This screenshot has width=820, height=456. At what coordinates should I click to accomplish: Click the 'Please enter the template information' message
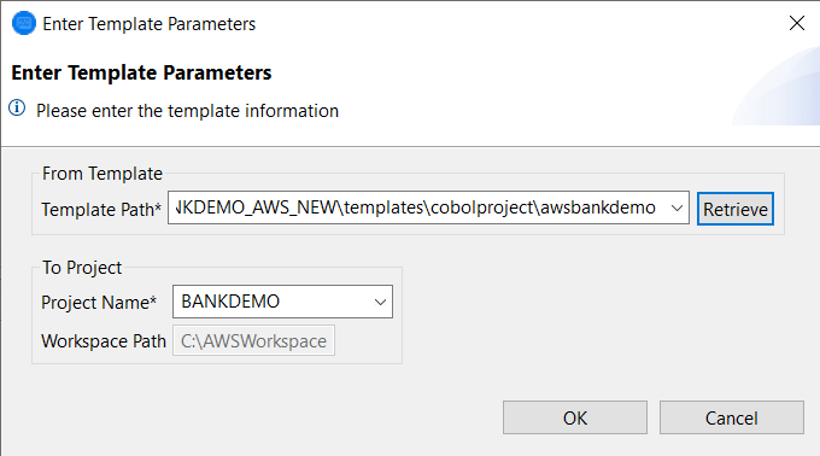pos(188,111)
